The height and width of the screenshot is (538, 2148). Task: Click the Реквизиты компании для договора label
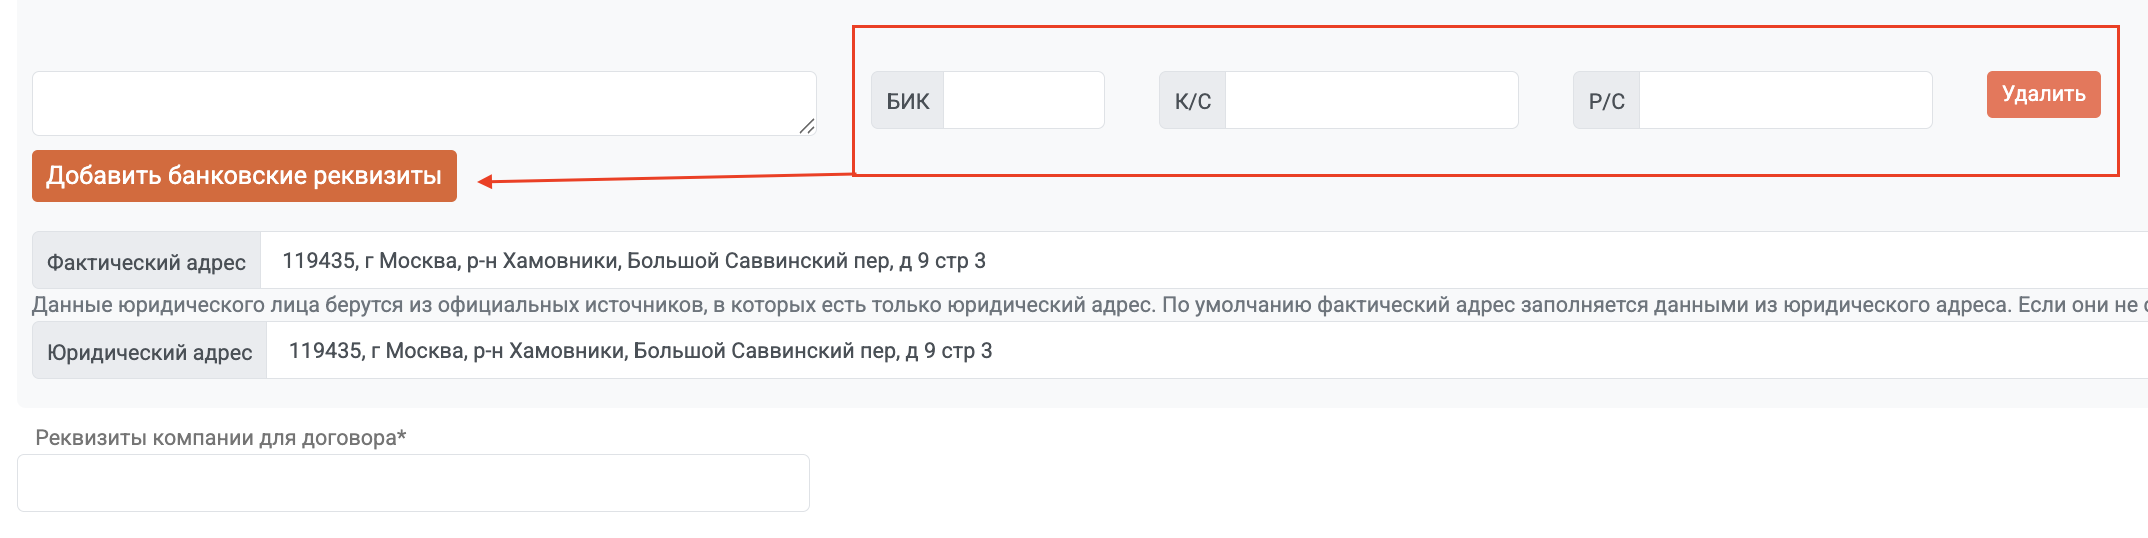[221, 438]
